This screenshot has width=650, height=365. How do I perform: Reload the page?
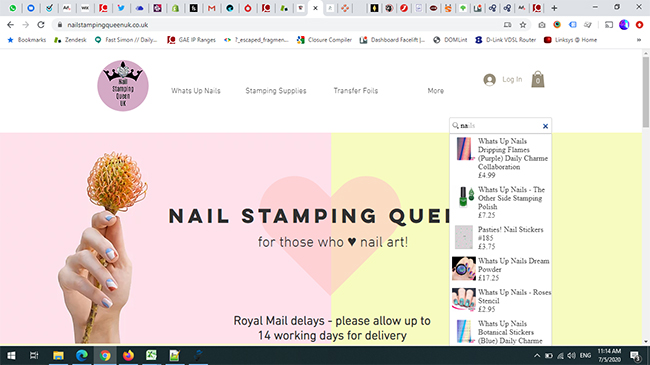[x=41, y=25]
